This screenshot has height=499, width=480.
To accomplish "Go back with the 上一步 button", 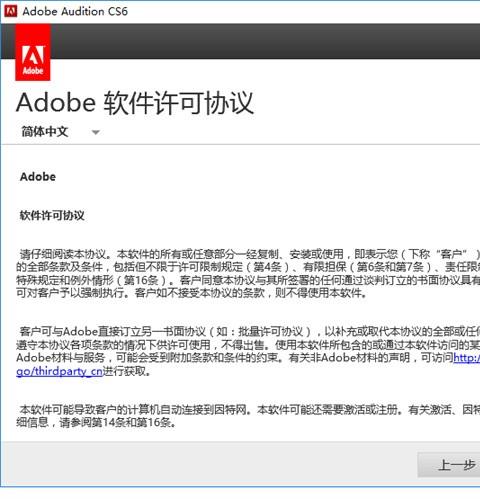I will (x=449, y=465).
